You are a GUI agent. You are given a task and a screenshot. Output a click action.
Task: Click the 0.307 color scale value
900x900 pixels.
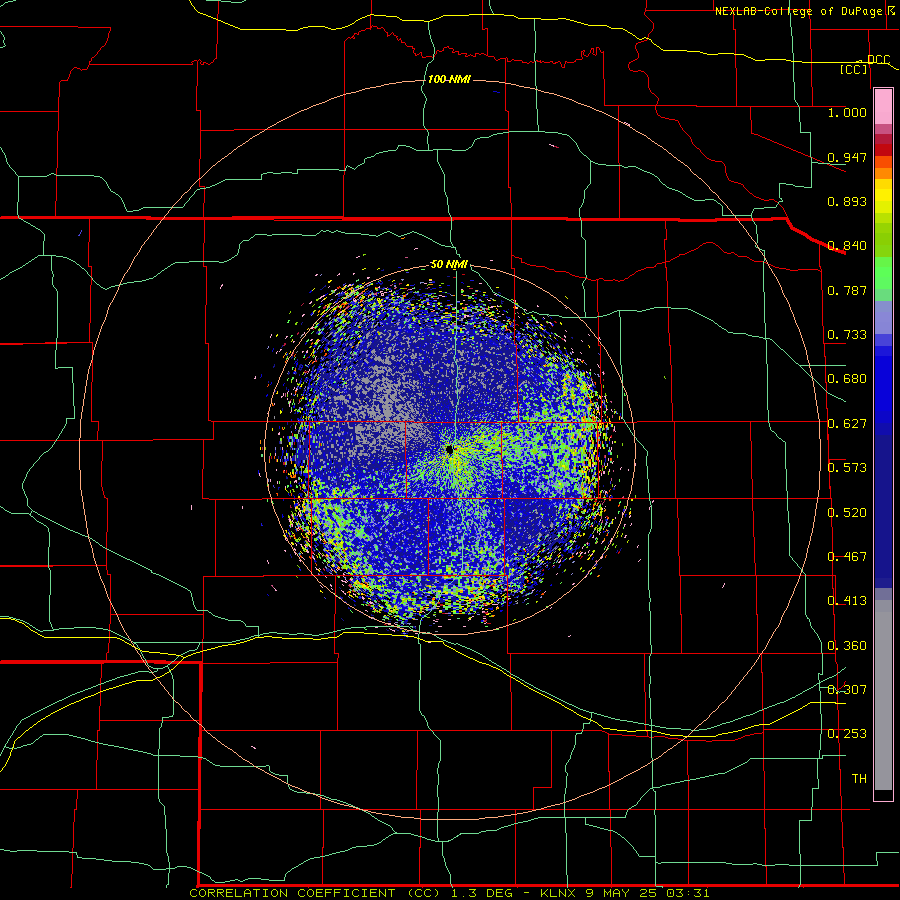point(847,690)
